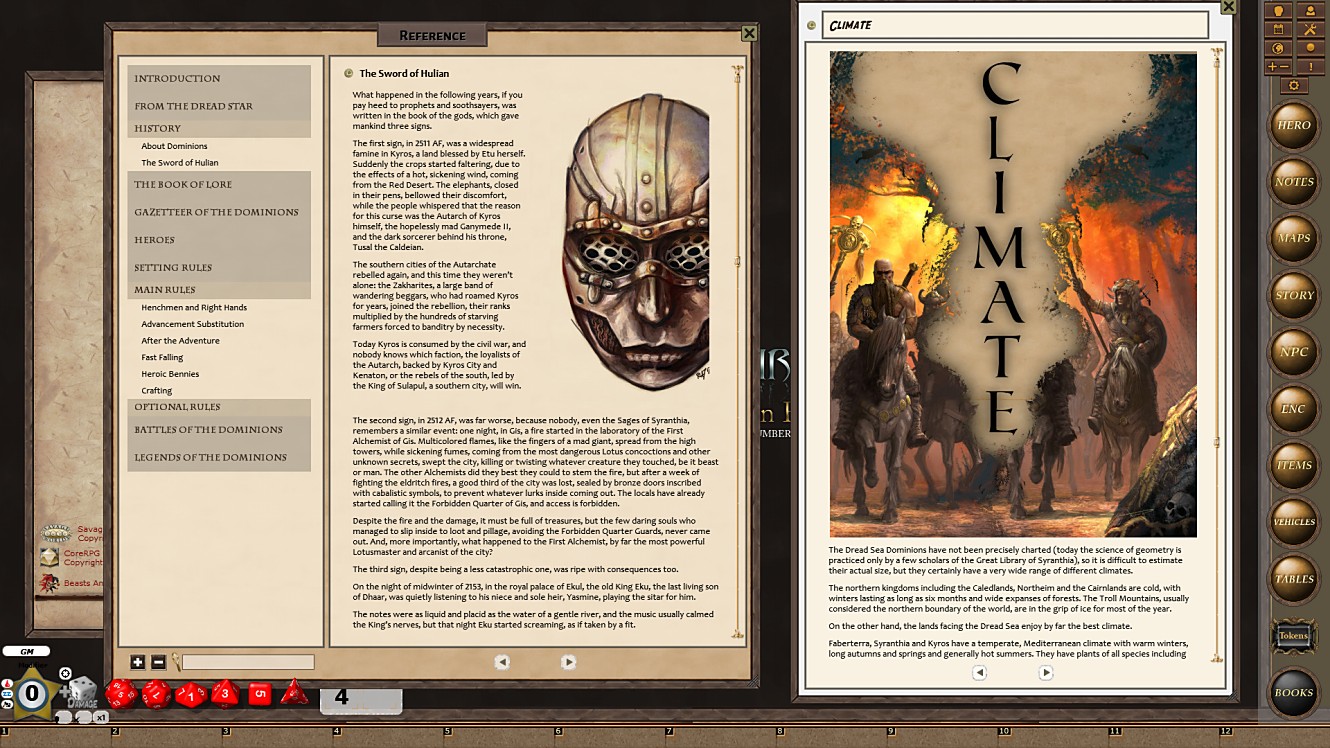
Task: Open the calendar tool icon
Action: (1278, 29)
